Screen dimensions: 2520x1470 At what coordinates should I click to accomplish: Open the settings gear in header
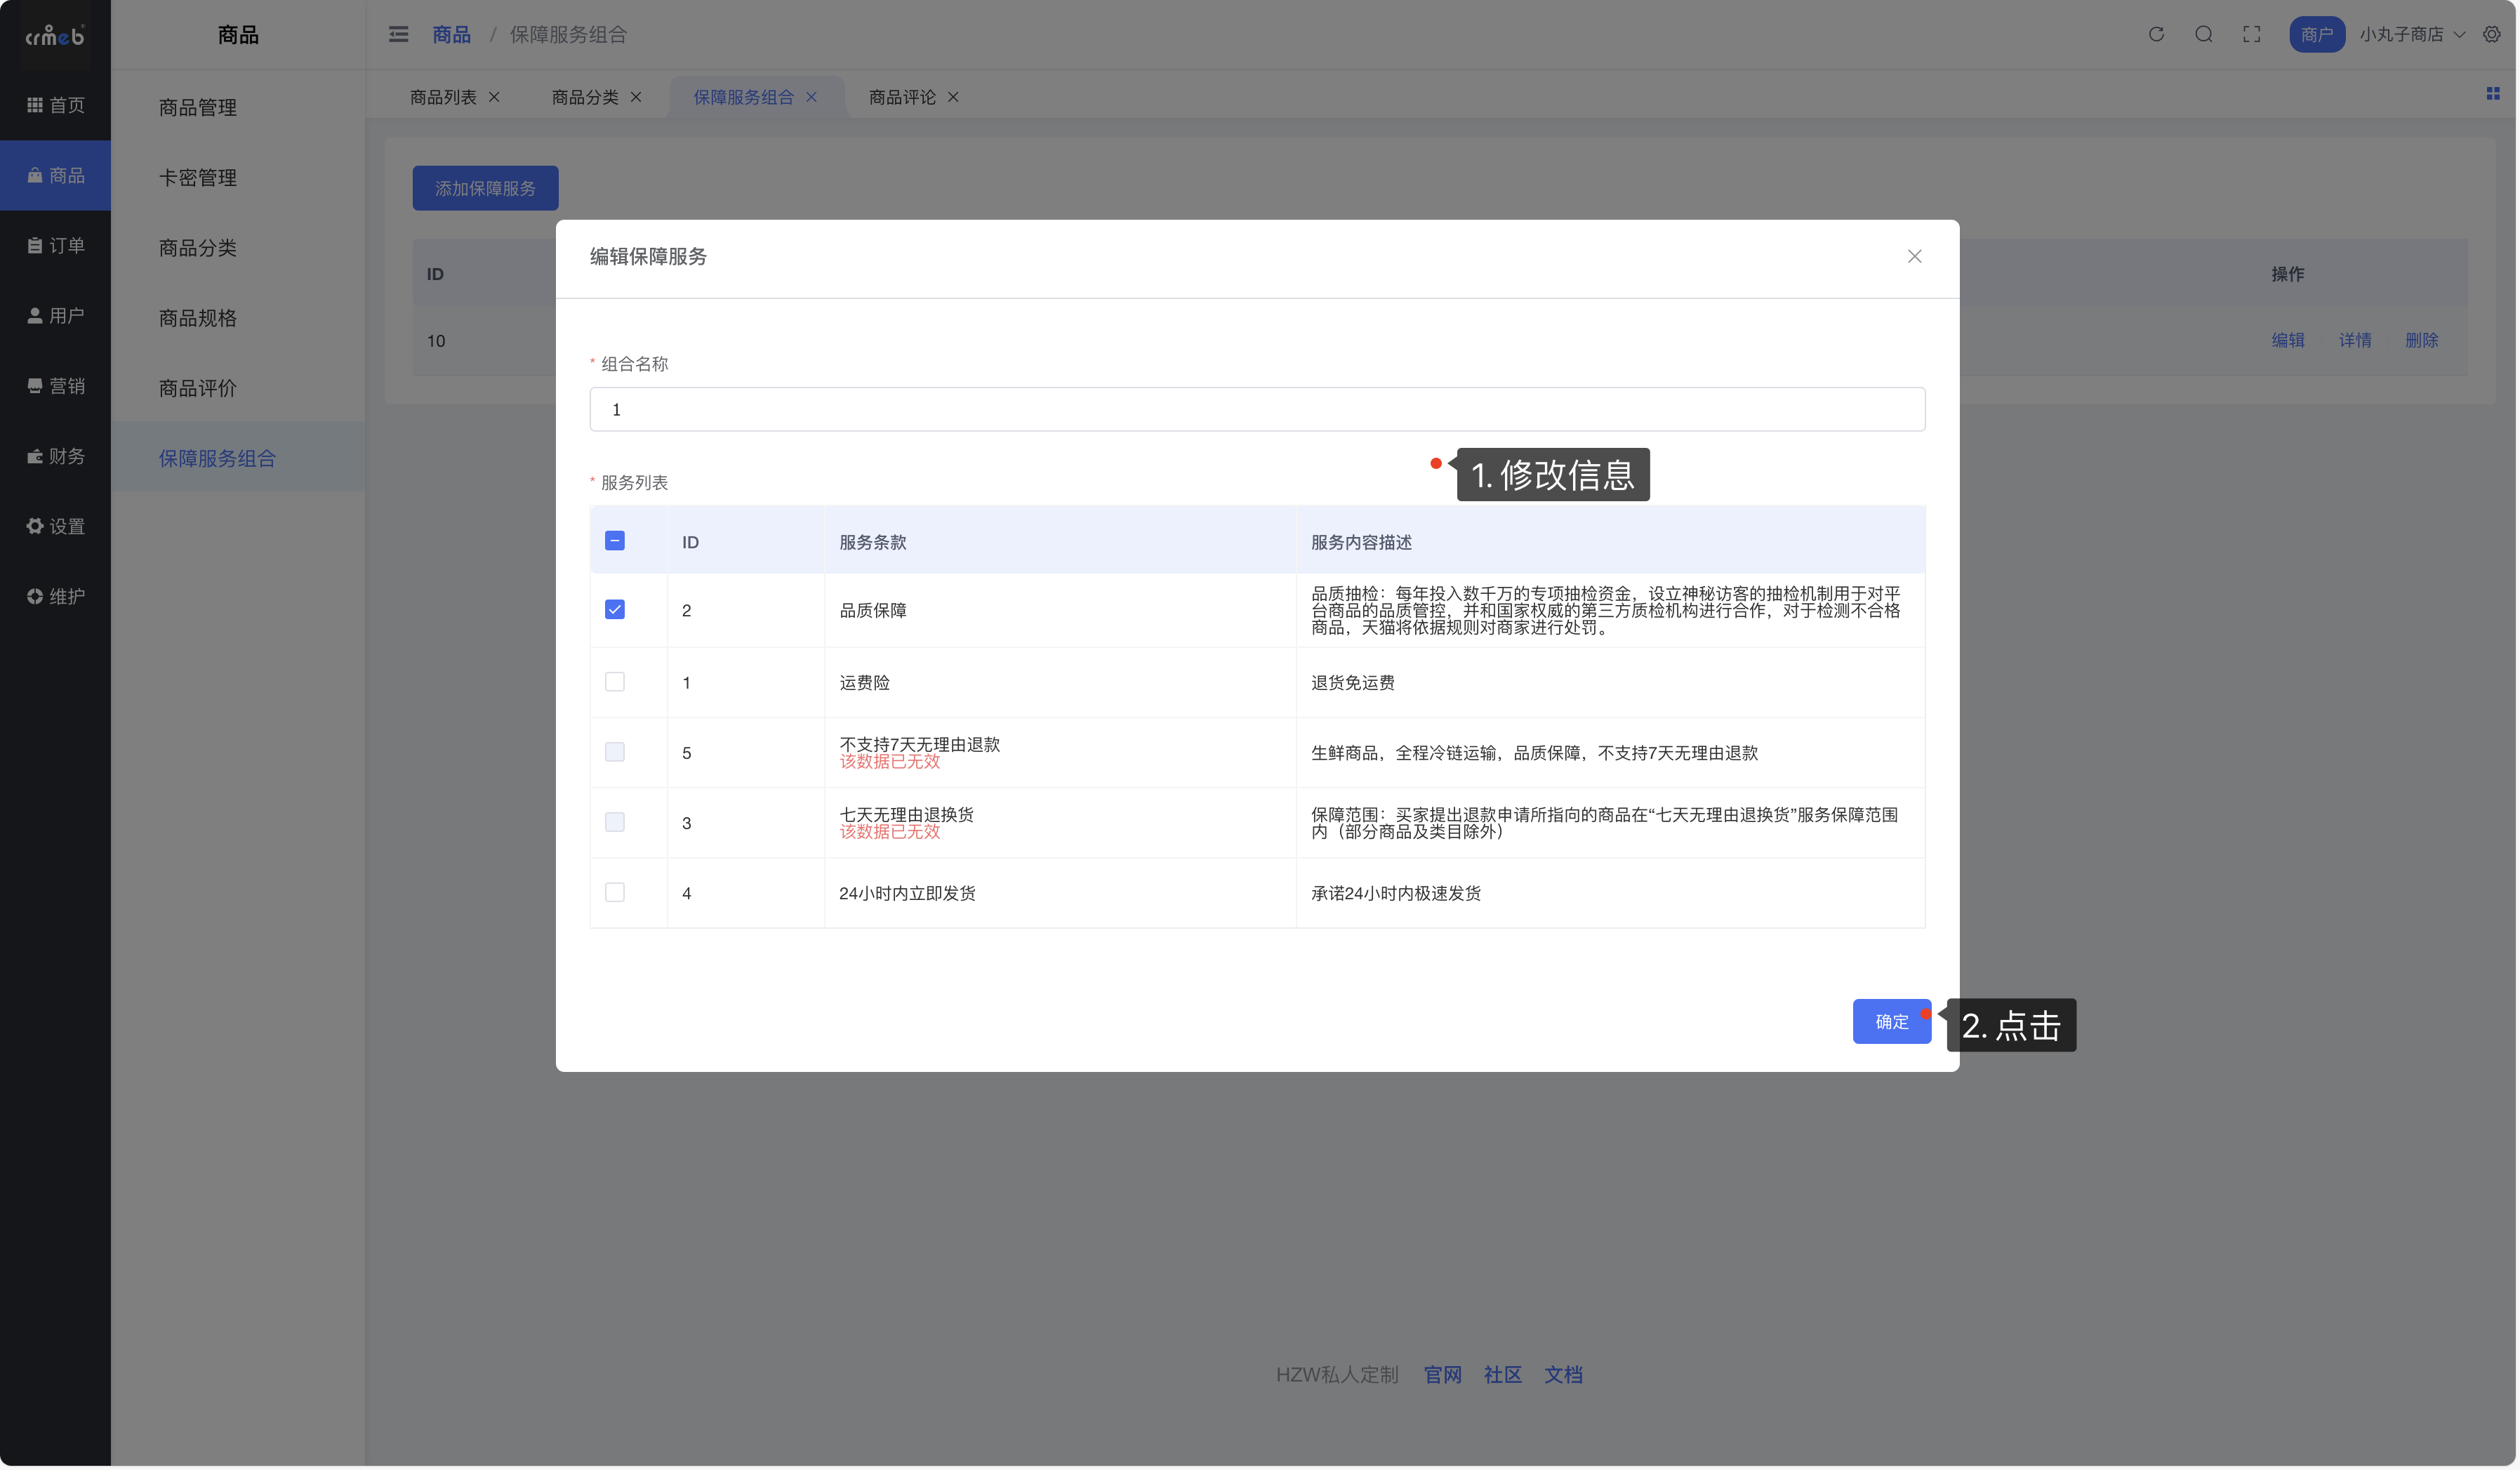[x=2491, y=34]
